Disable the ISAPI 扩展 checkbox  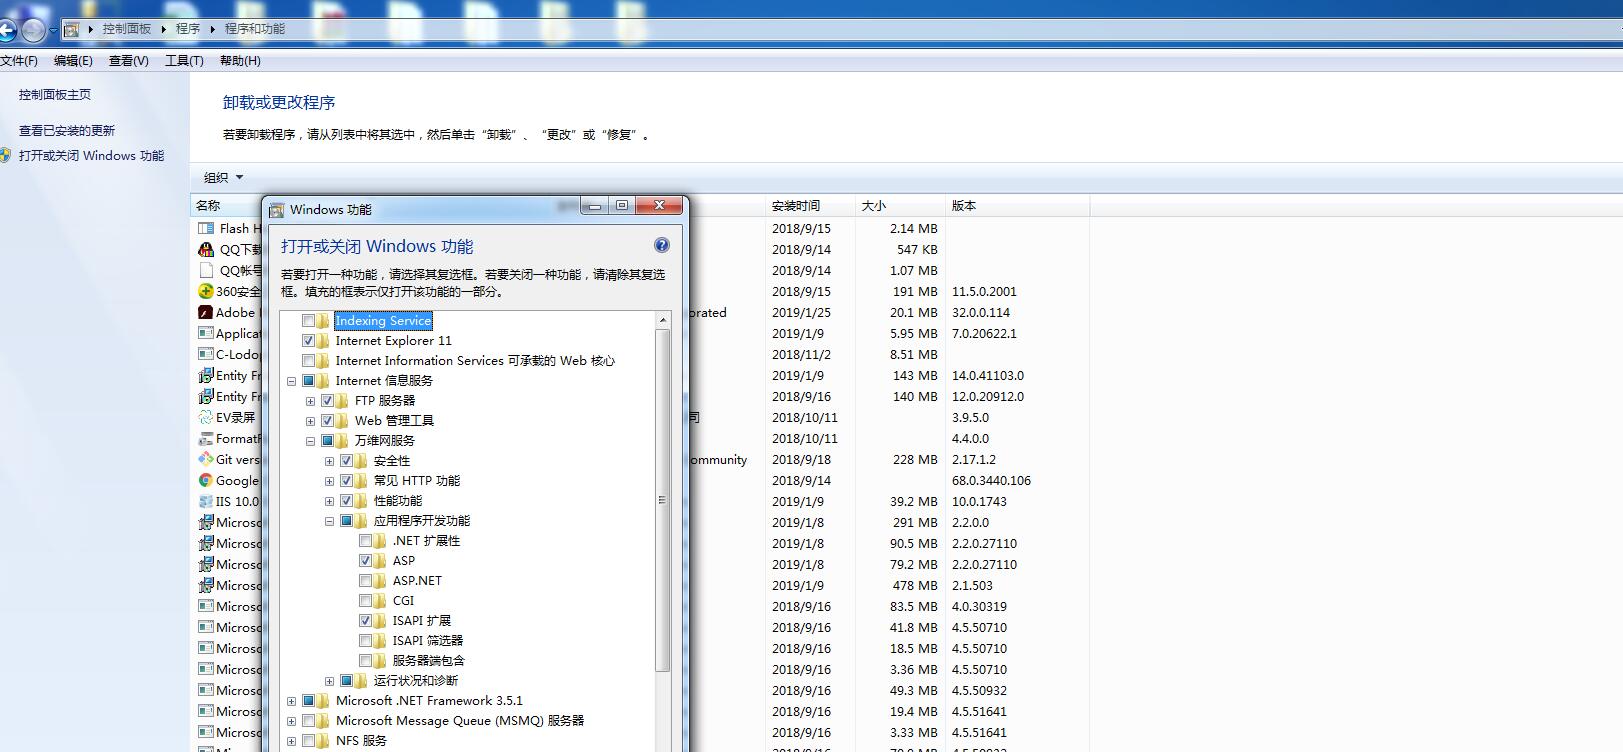coord(365,621)
